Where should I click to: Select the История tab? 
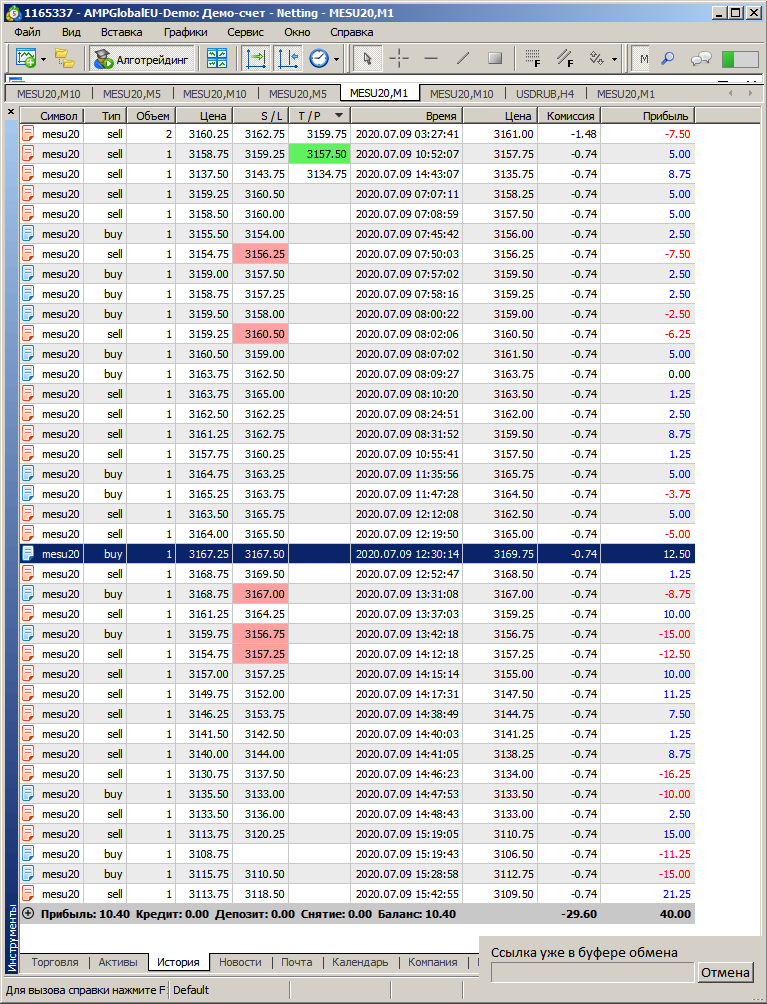178,962
